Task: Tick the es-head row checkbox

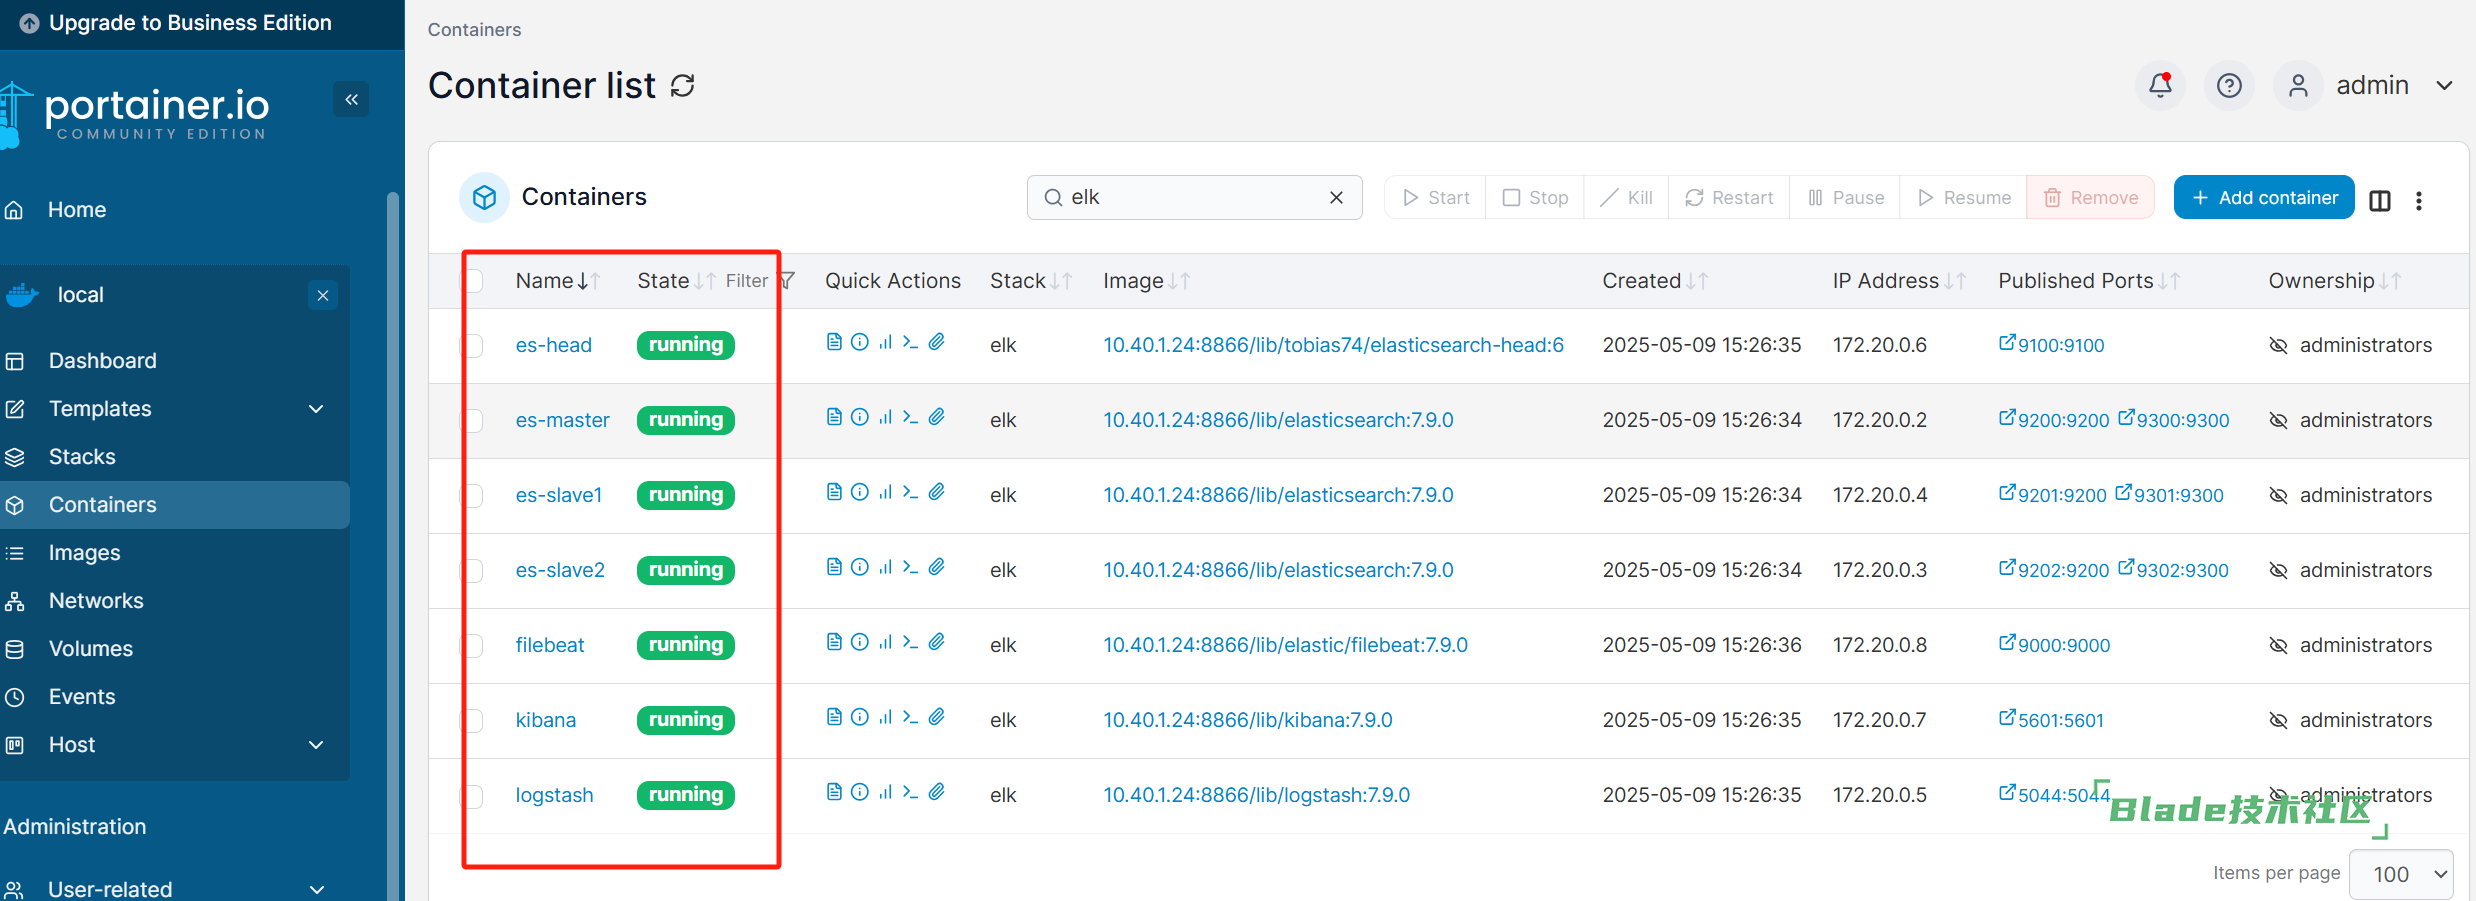Action: pyautogui.click(x=472, y=345)
